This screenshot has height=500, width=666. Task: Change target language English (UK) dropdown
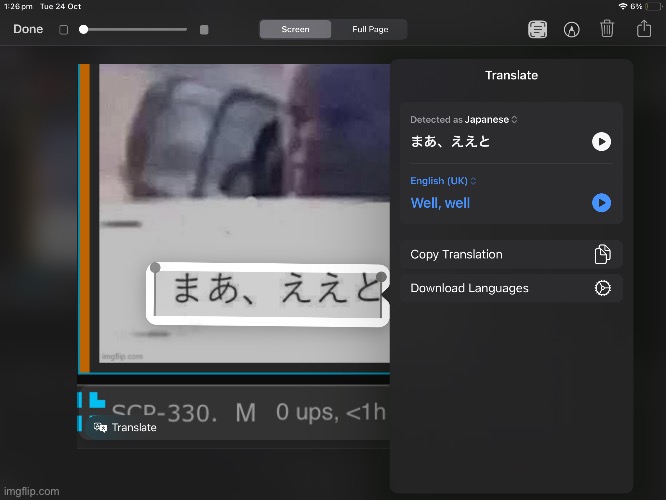pos(443,181)
